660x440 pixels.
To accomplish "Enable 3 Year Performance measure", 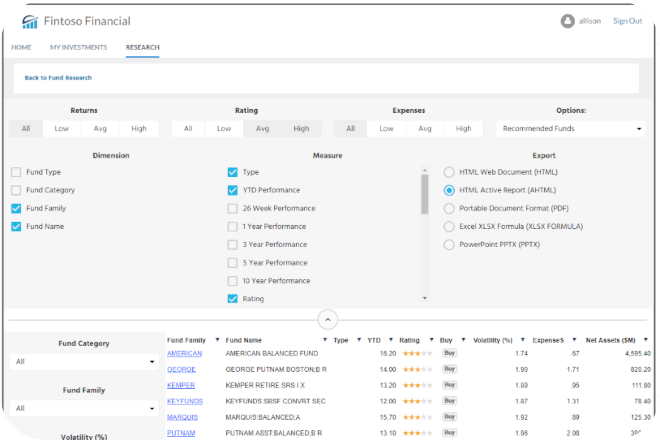I will tap(232, 245).
